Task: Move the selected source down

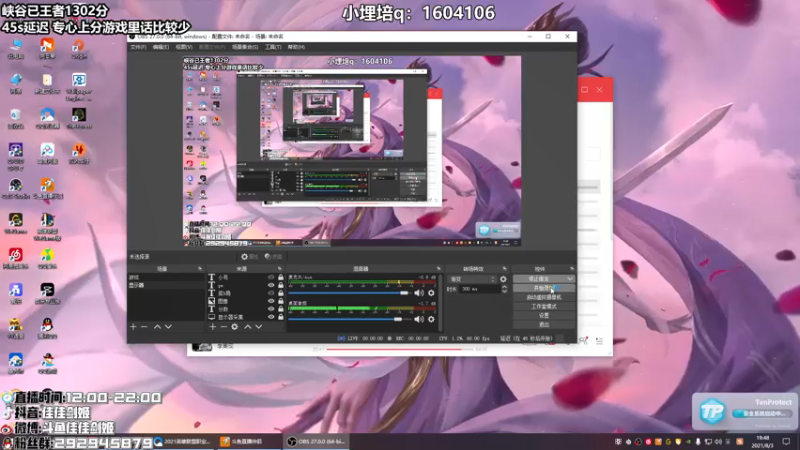Action: pyautogui.click(x=259, y=327)
